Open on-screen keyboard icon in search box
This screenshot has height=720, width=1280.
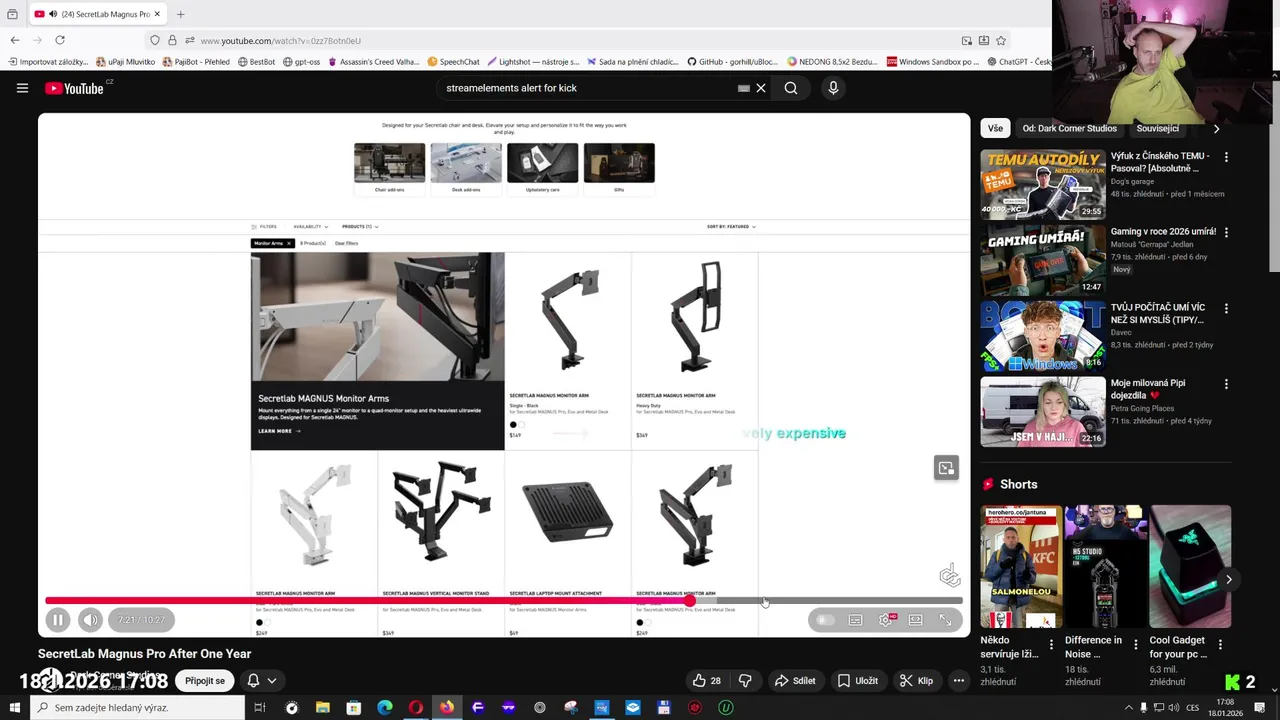744,88
